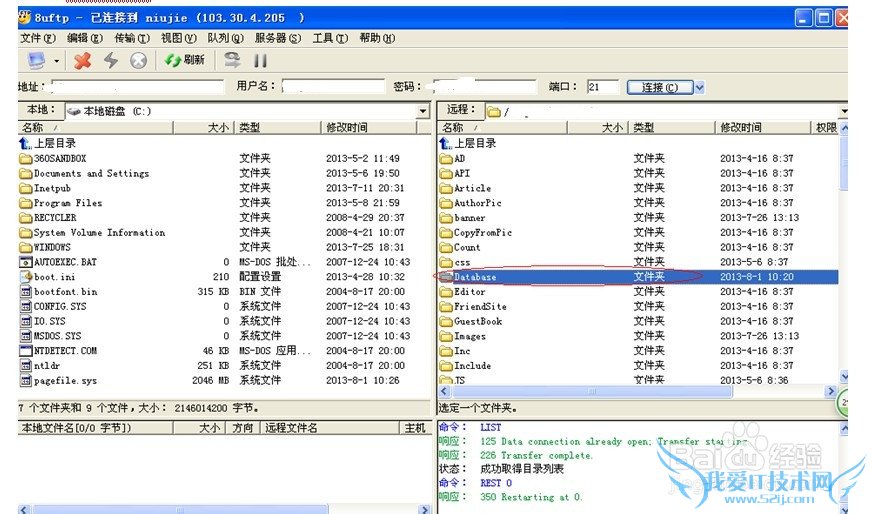Select the NTDETECT.COM file icon

[x=26, y=350]
